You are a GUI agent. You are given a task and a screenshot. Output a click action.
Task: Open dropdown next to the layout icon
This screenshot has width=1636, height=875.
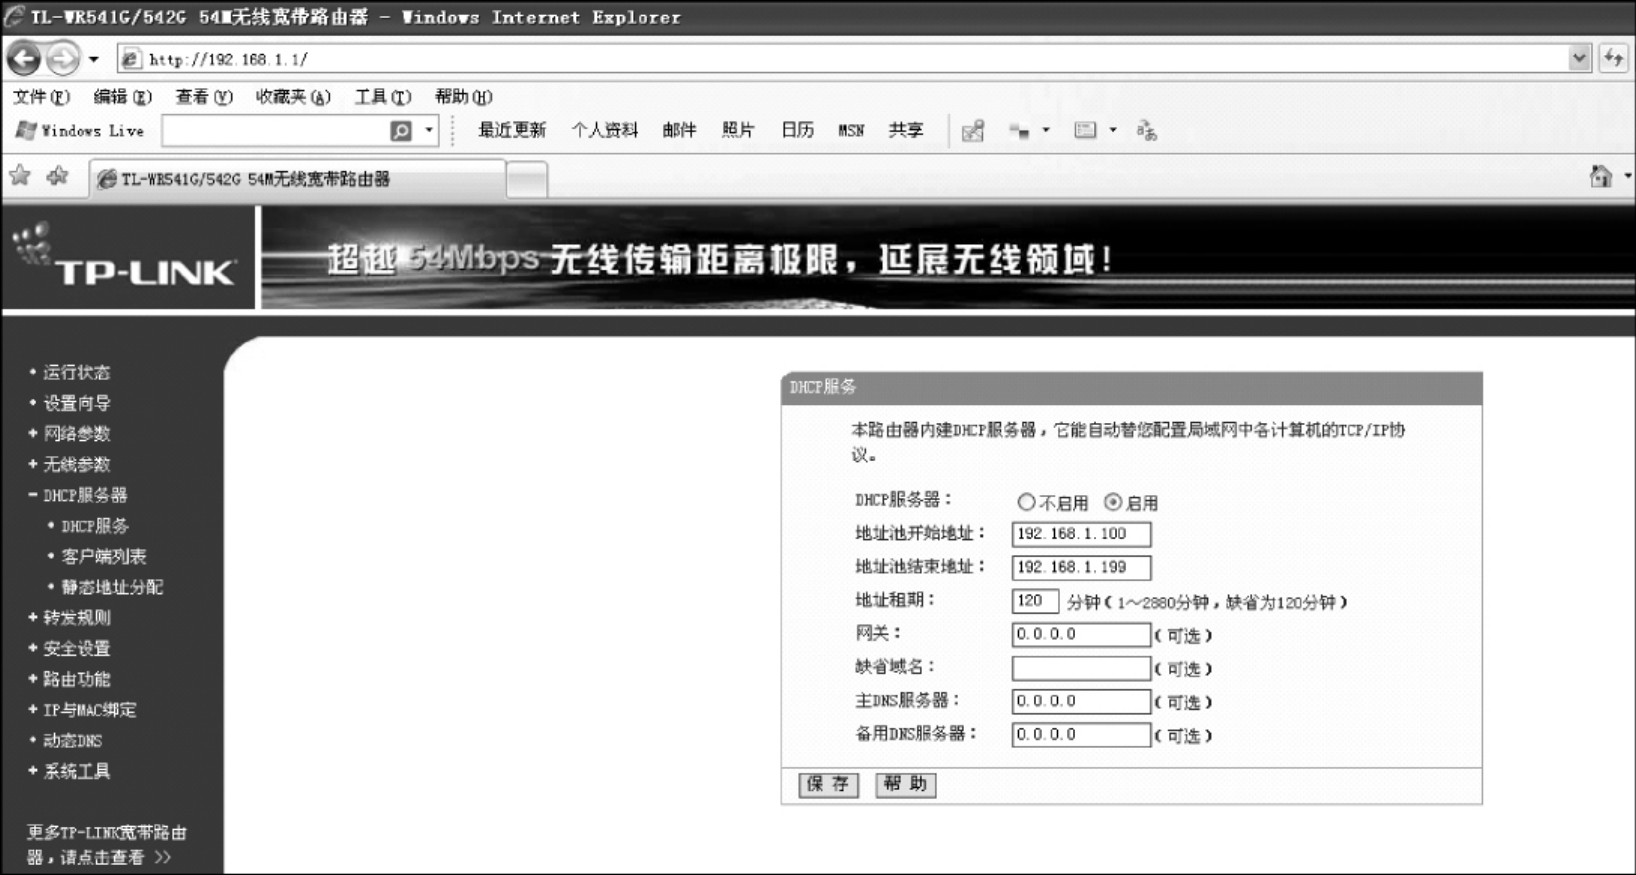1112,130
